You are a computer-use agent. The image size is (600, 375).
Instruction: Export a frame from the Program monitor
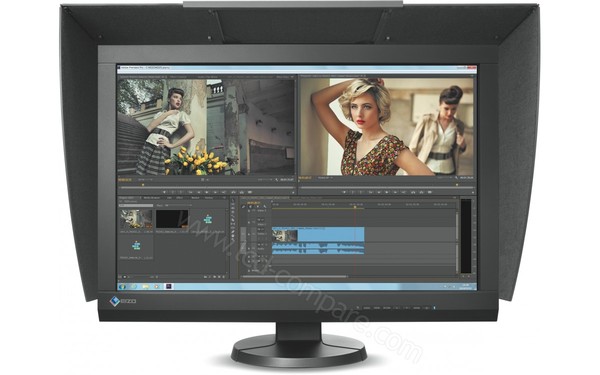pyautogui.click(x=430, y=192)
